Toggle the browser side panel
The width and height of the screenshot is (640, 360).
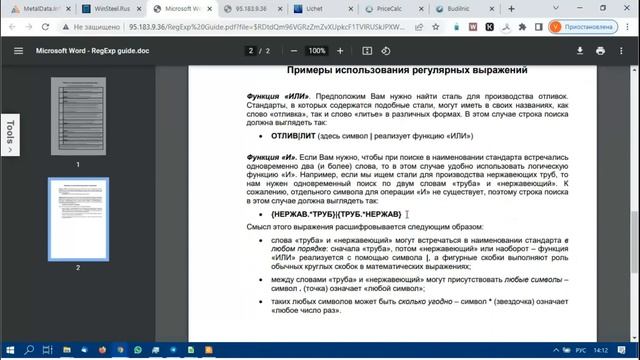point(538,27)
